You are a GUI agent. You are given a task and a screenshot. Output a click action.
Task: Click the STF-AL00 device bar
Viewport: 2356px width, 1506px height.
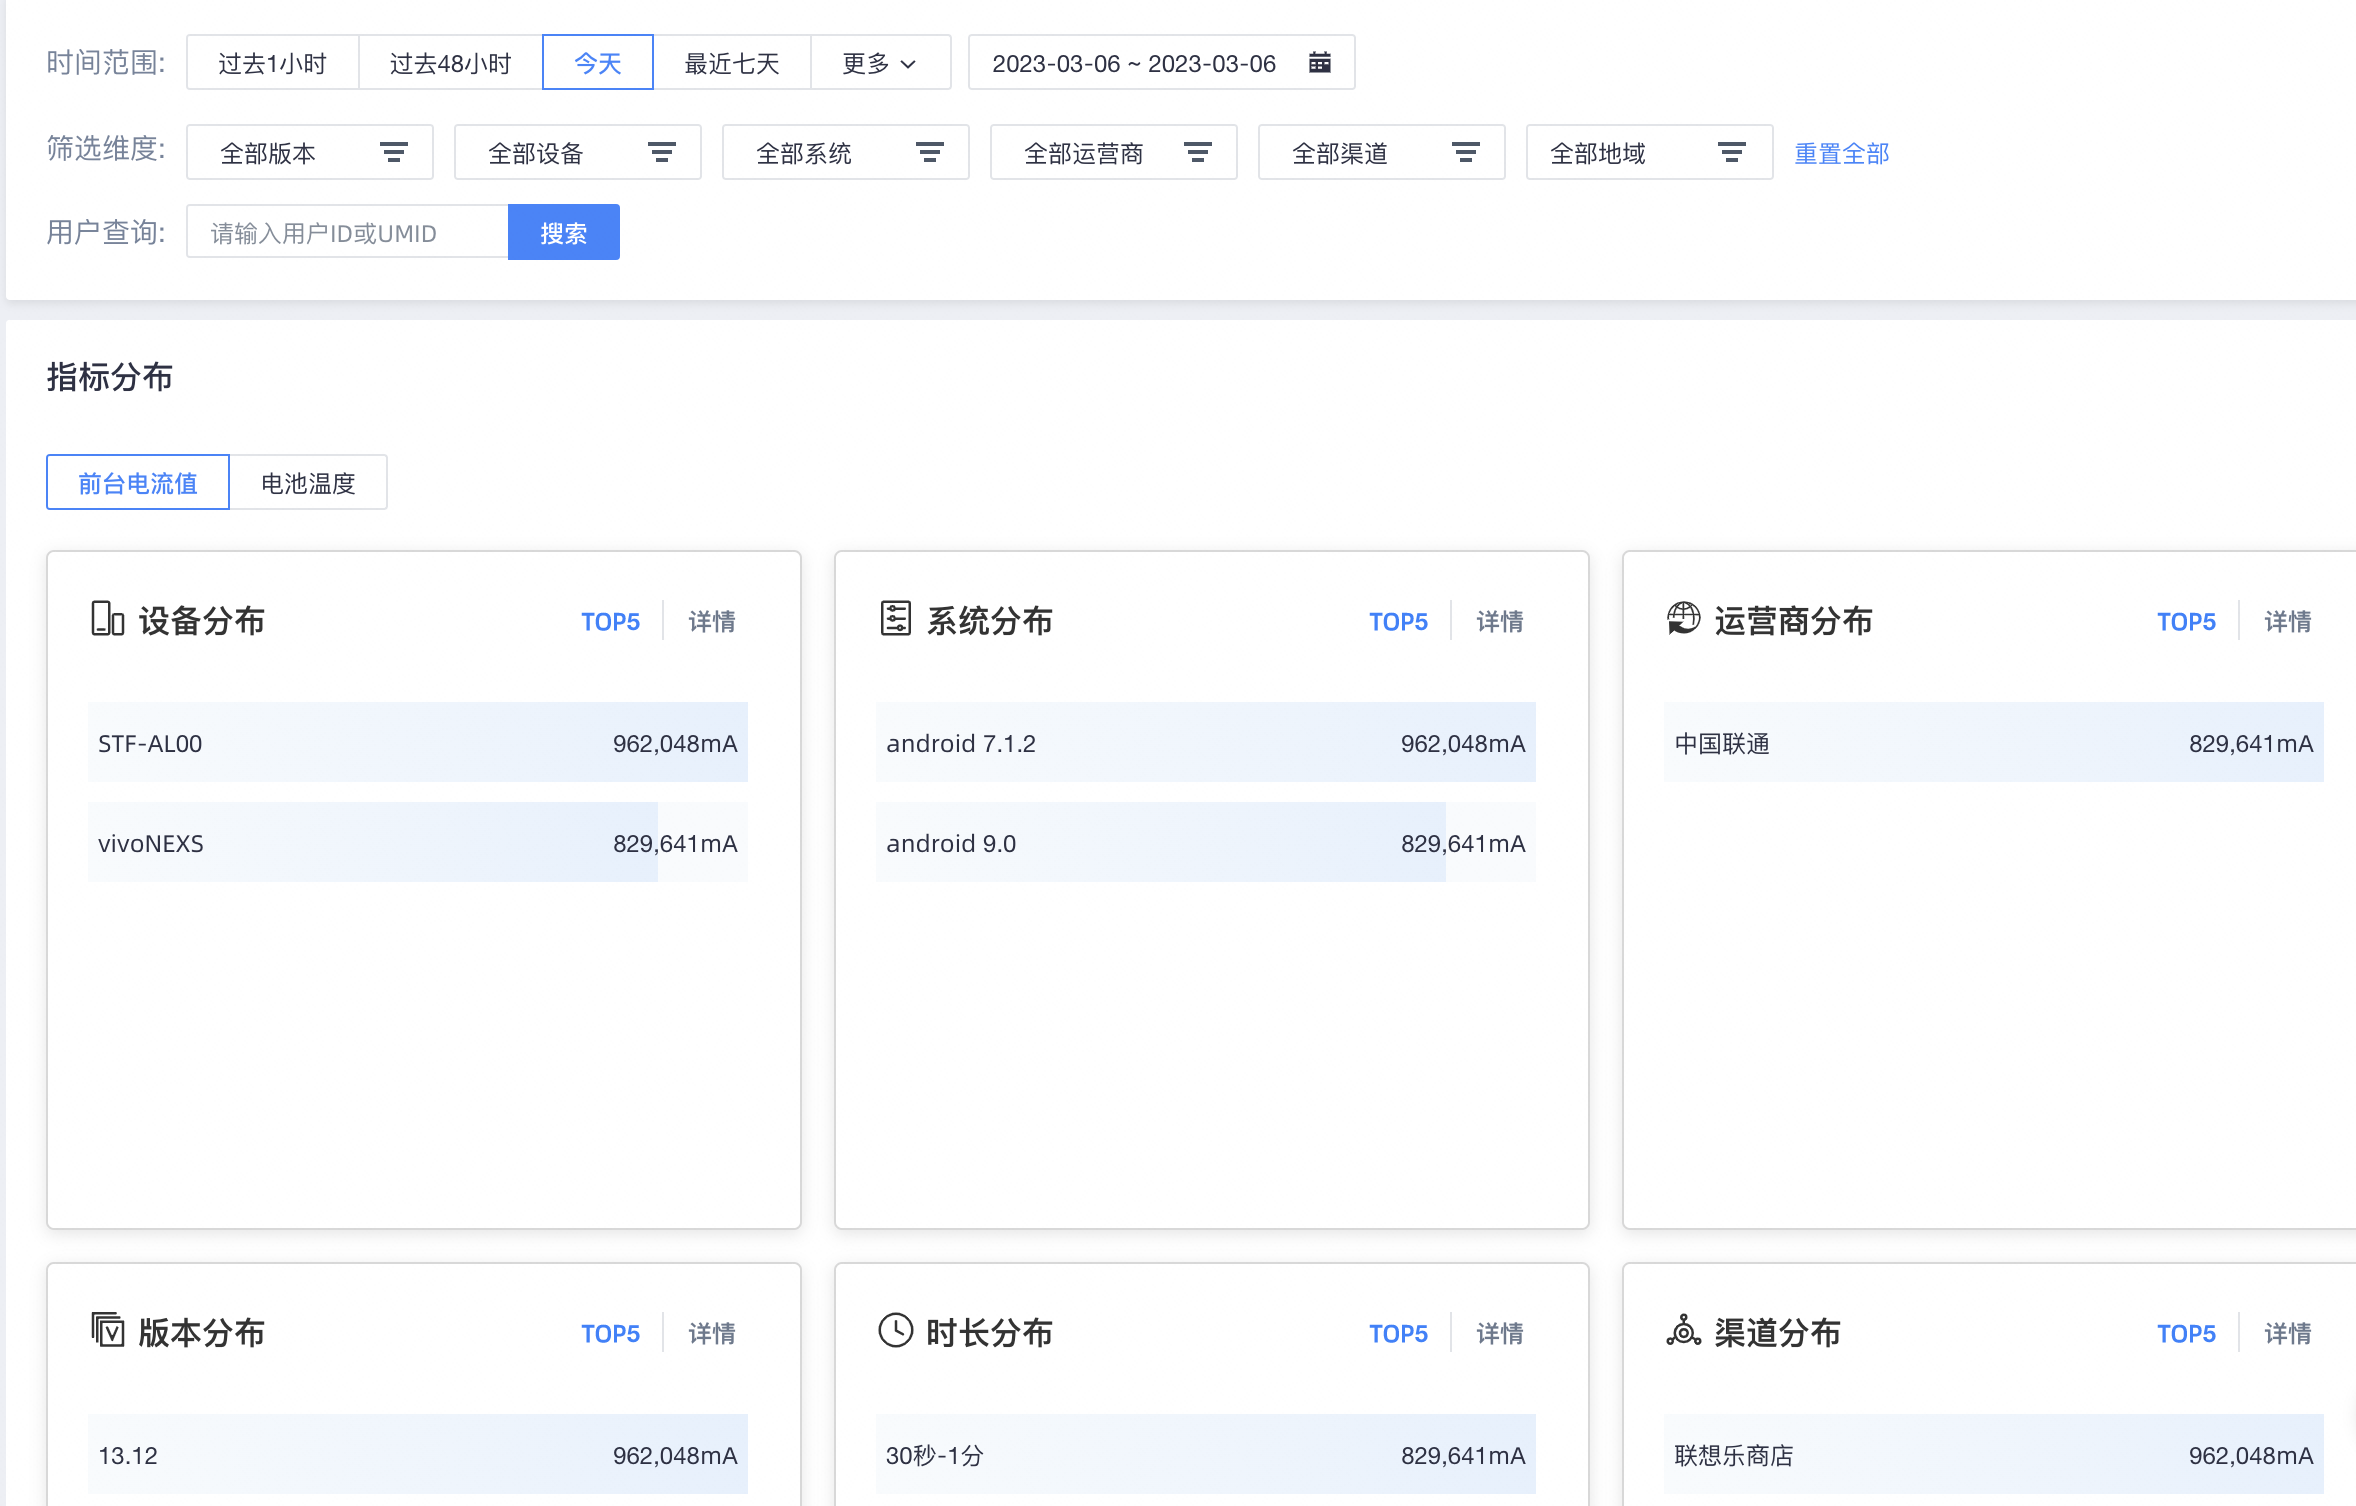418,742
